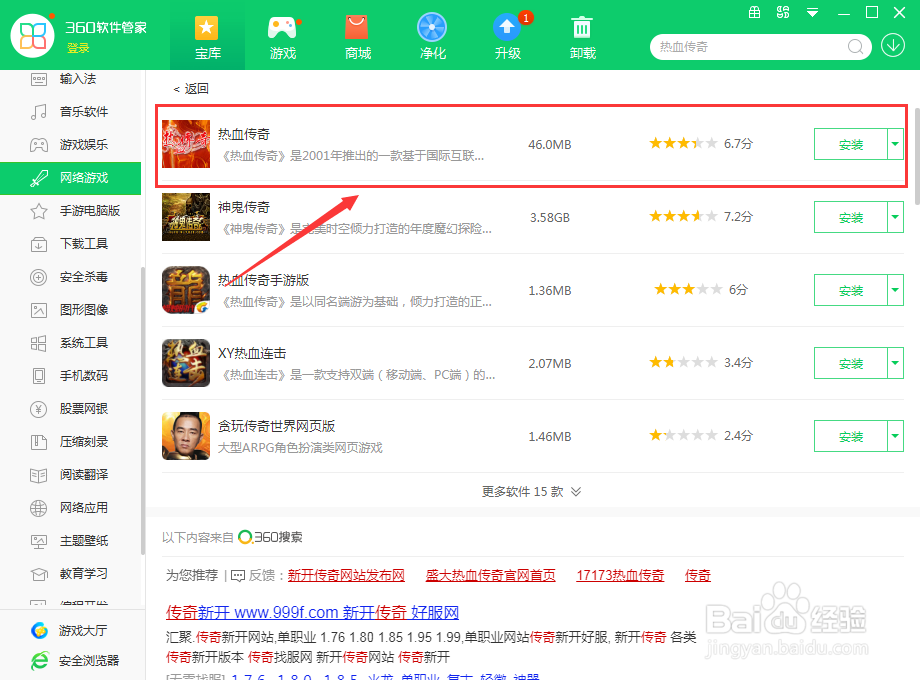The image size is (920, 680).
Task: Open 安全浏览器 from sidebar bottom
Action: pyautogui.click(x=75, y=661)
